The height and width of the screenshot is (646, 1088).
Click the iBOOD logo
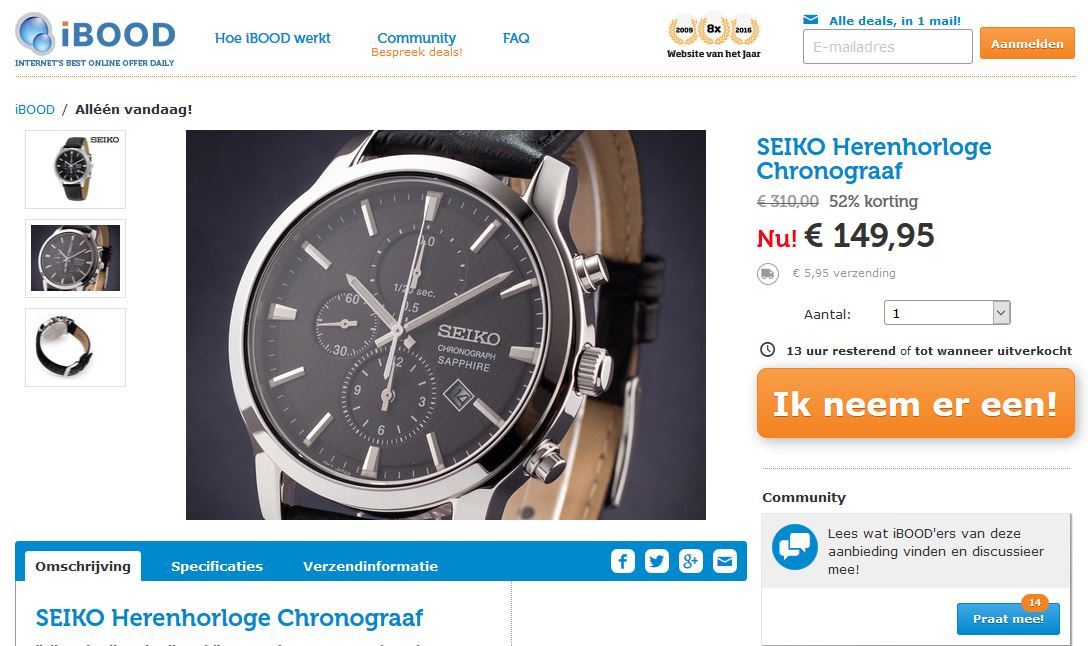(x=95, y=40)
